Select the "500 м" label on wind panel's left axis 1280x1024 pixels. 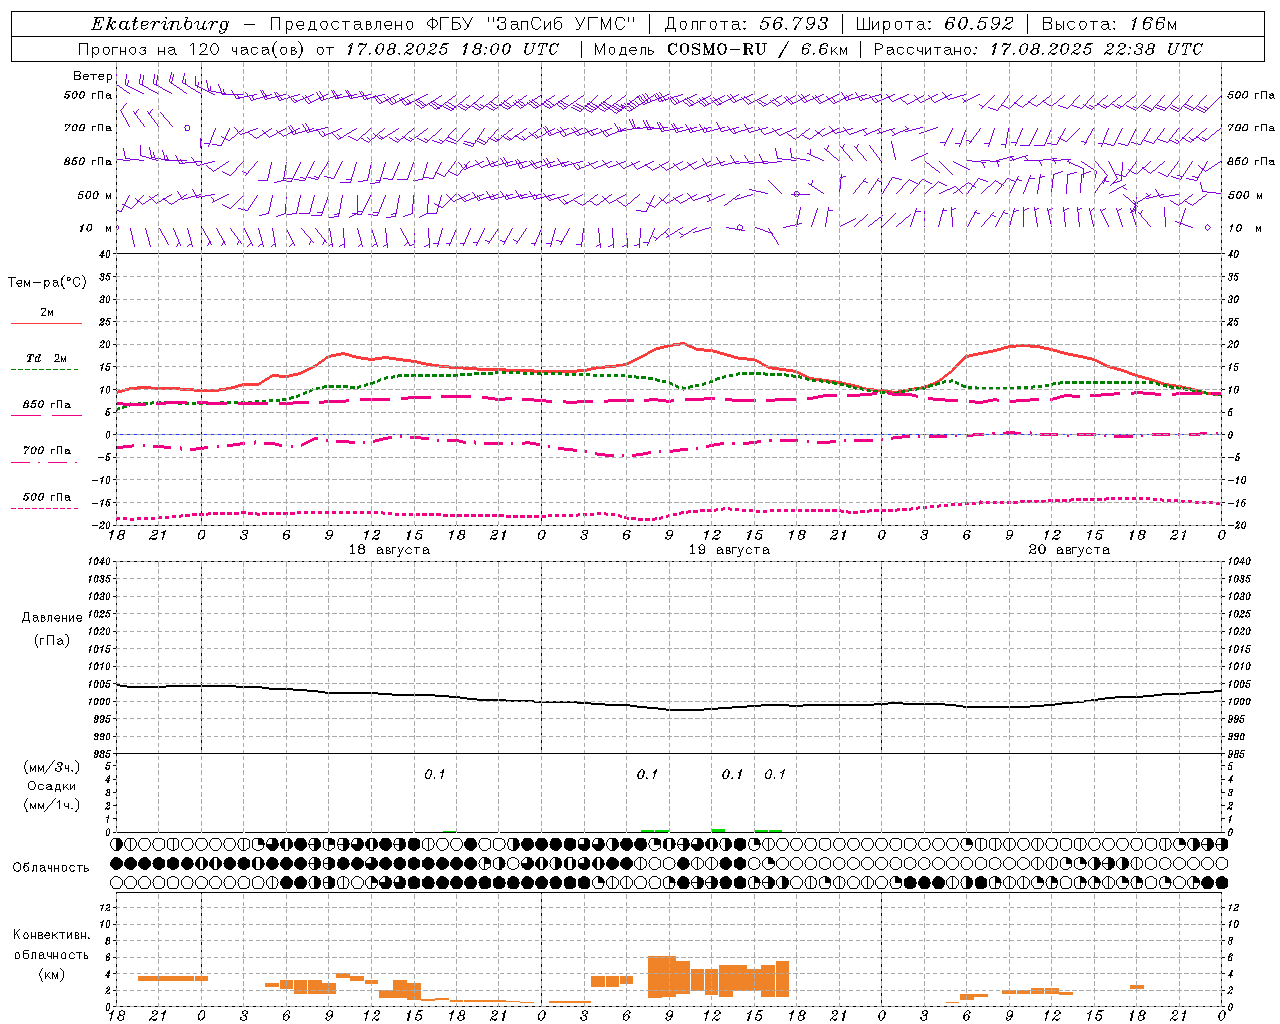pos(95,195)
